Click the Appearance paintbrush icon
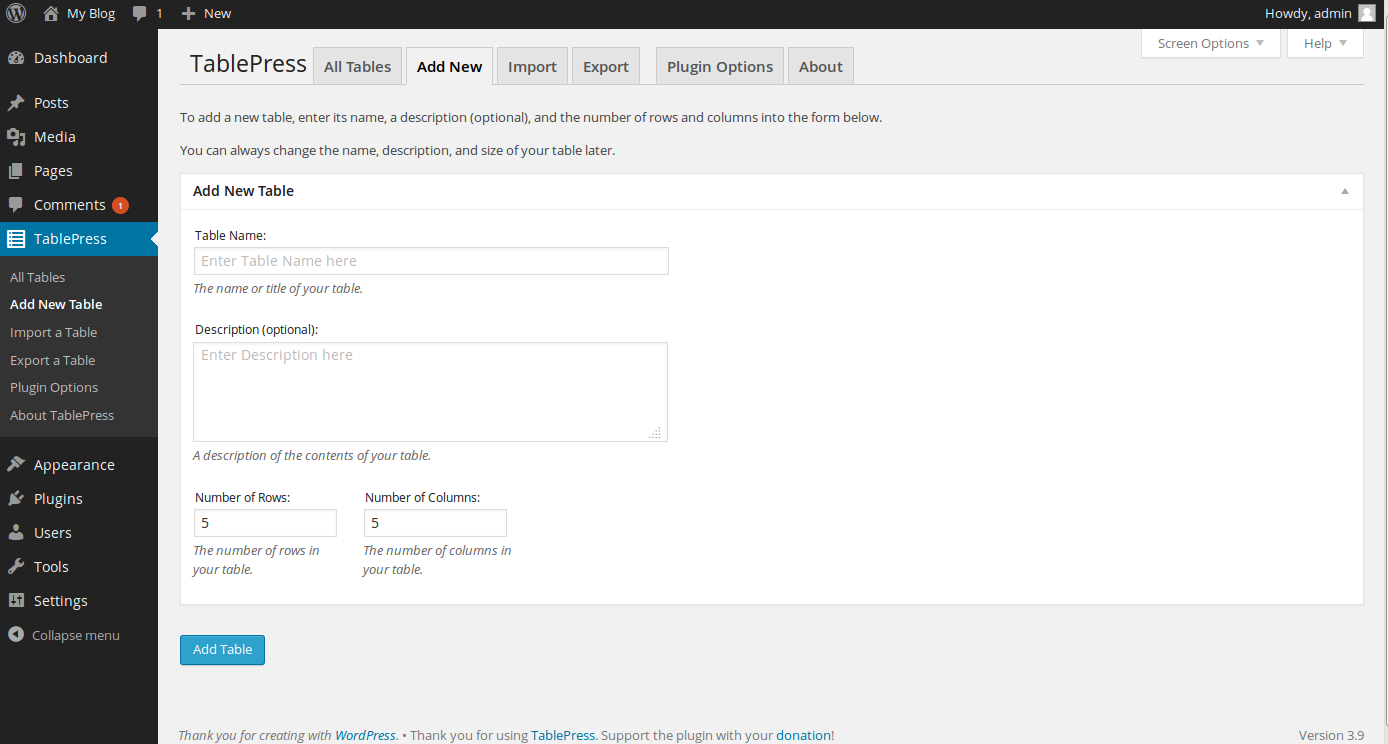The image size is (1388, 744). 16,465
